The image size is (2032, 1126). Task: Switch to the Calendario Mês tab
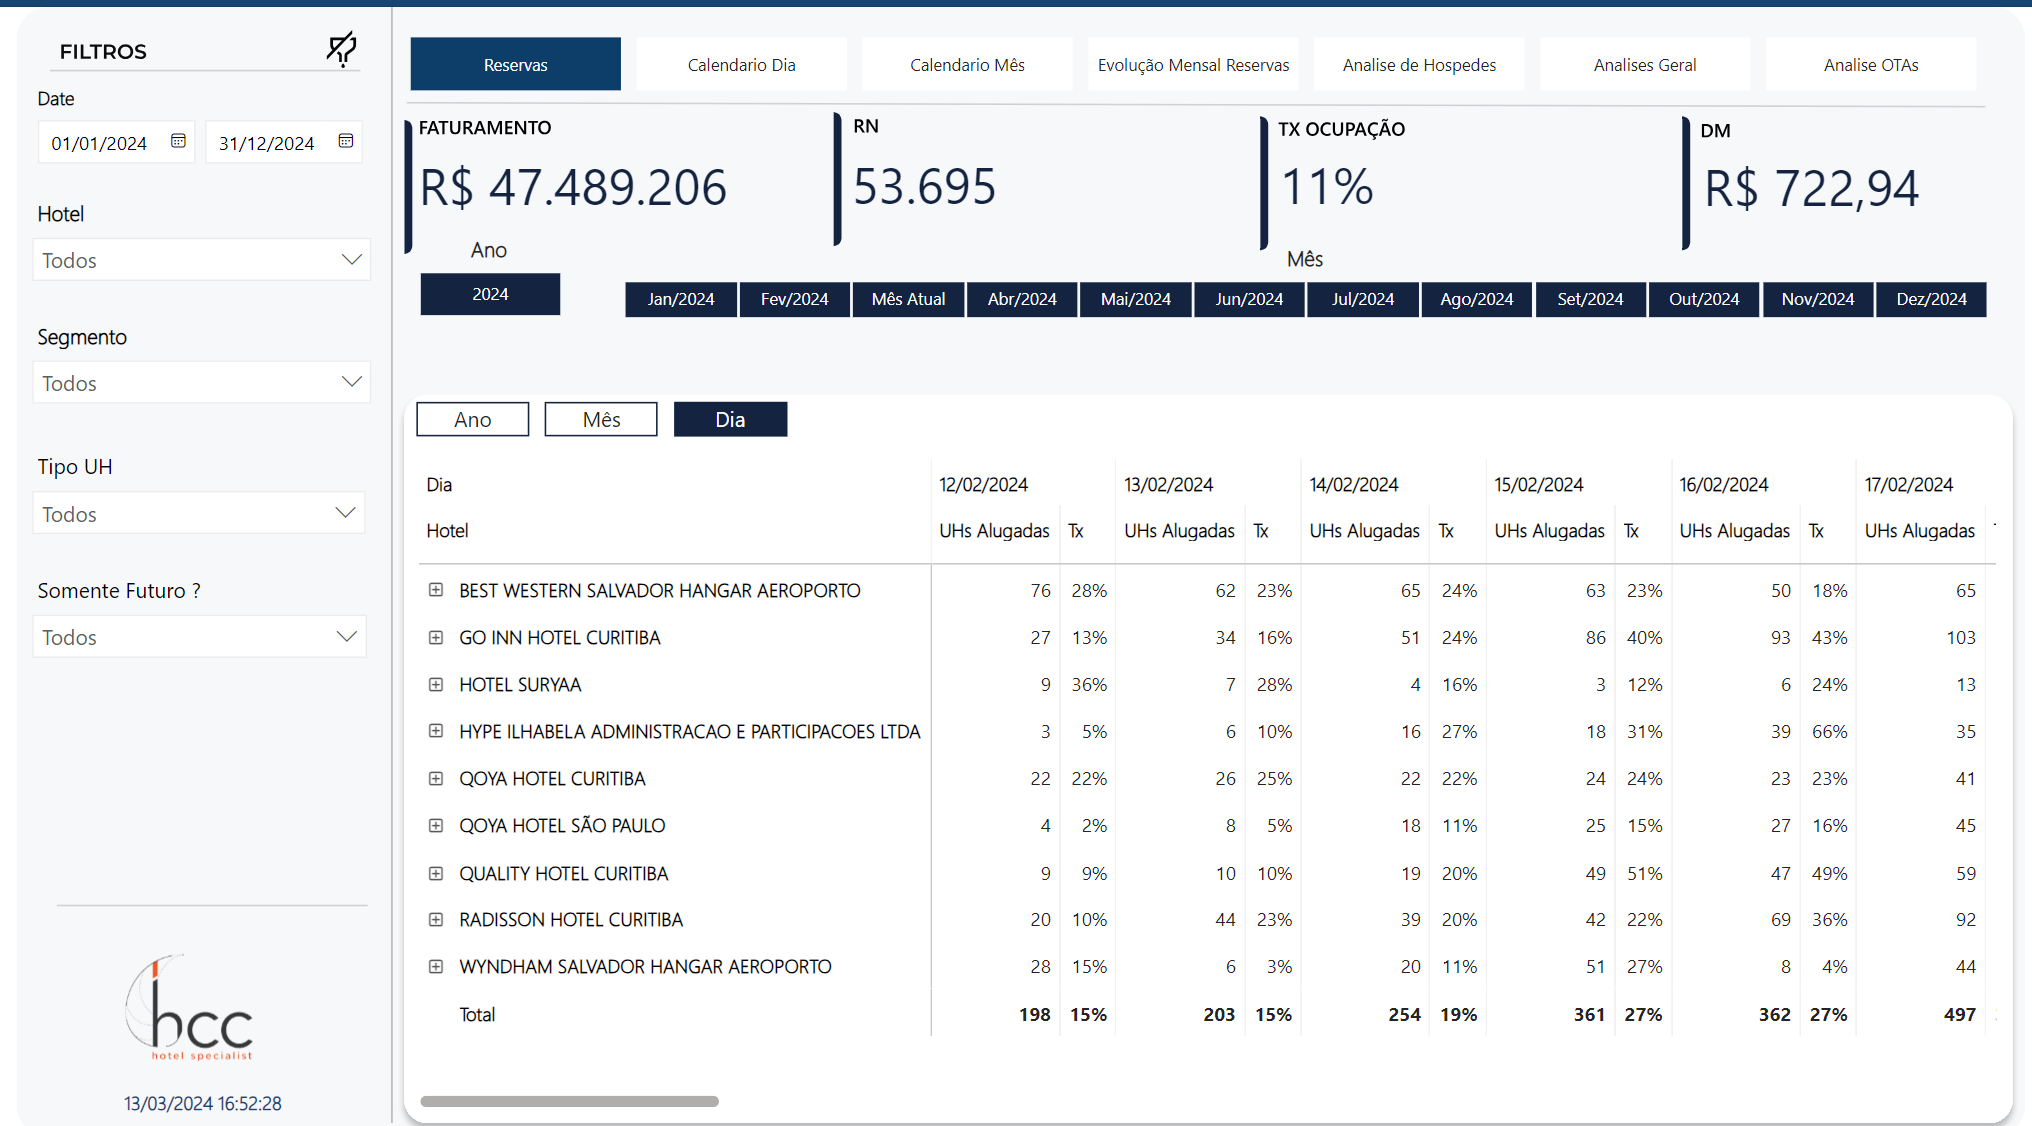tap(967, 64)
